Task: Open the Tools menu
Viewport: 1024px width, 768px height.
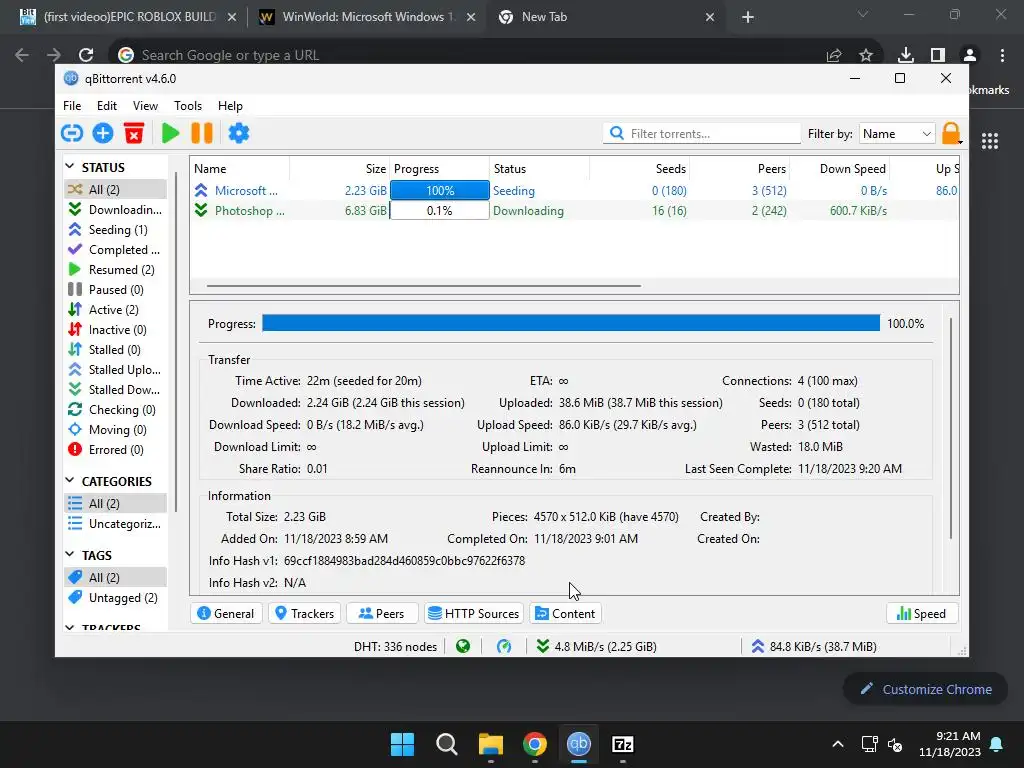Action: click(x=188, y=106)
